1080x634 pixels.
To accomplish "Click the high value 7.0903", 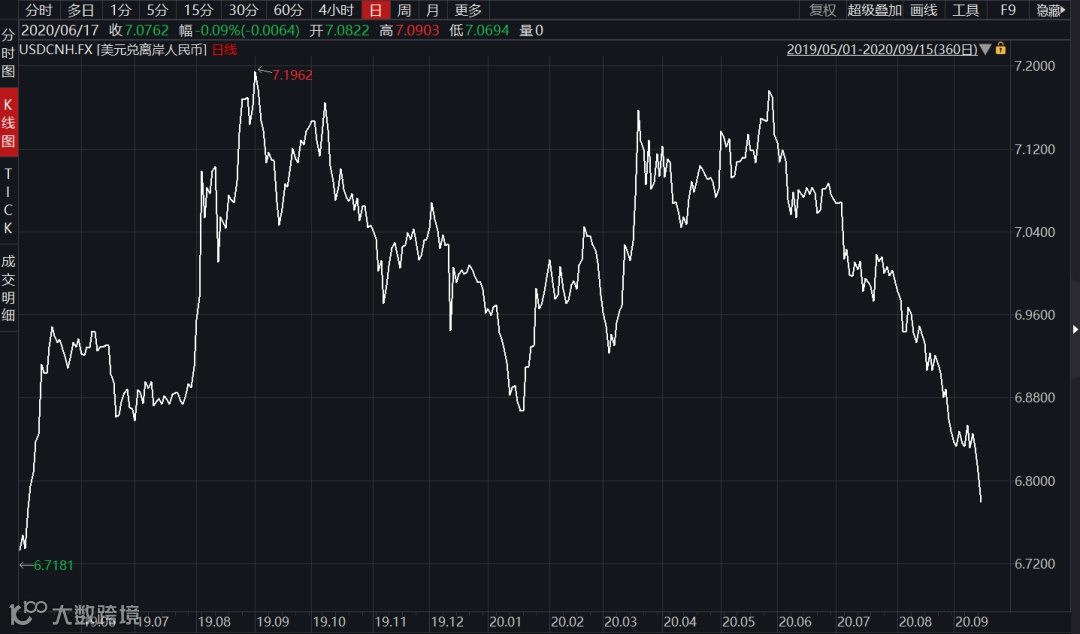I will pos(417,30).
